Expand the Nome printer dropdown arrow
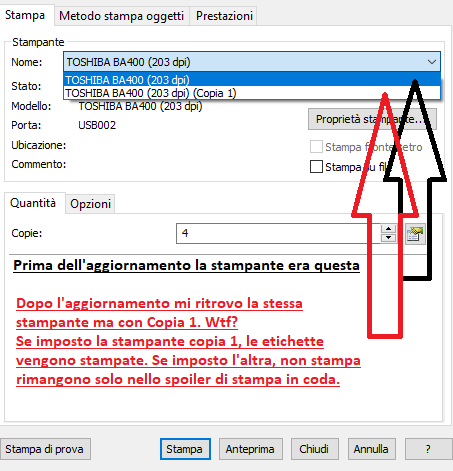453x471 pixels. [x=432, y=62]
